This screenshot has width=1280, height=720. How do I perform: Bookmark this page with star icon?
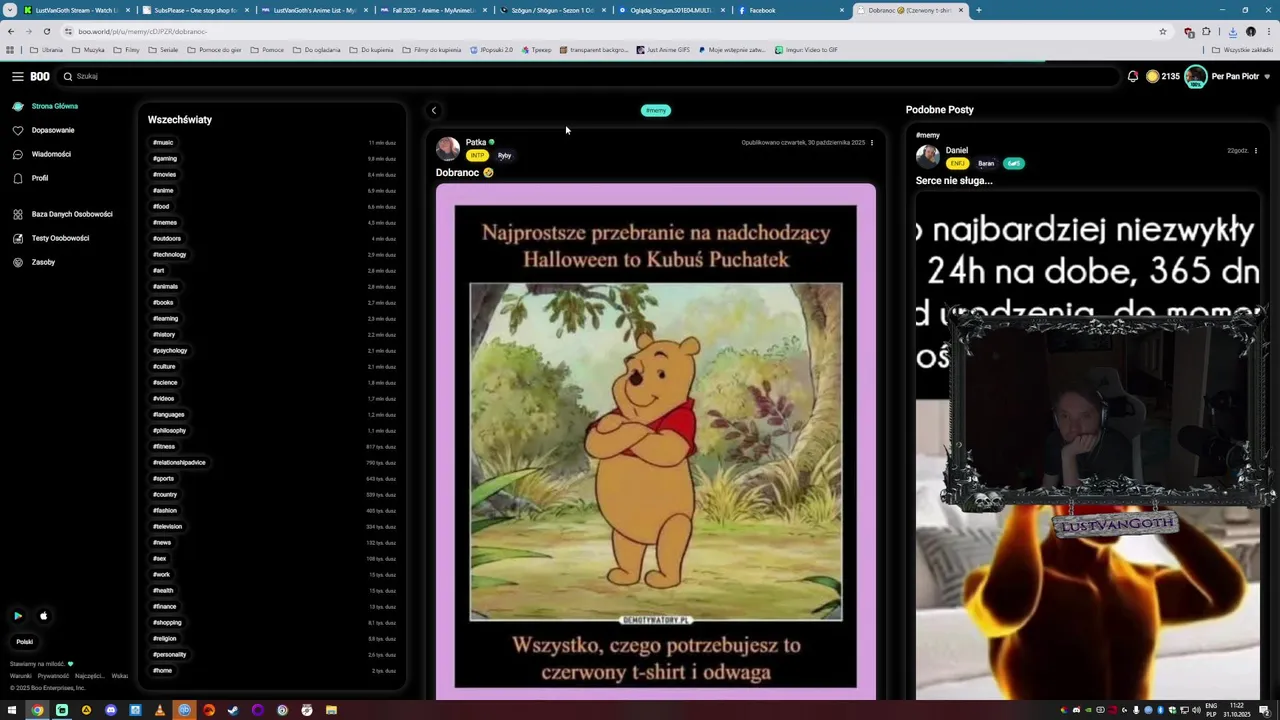point(1162,31)
